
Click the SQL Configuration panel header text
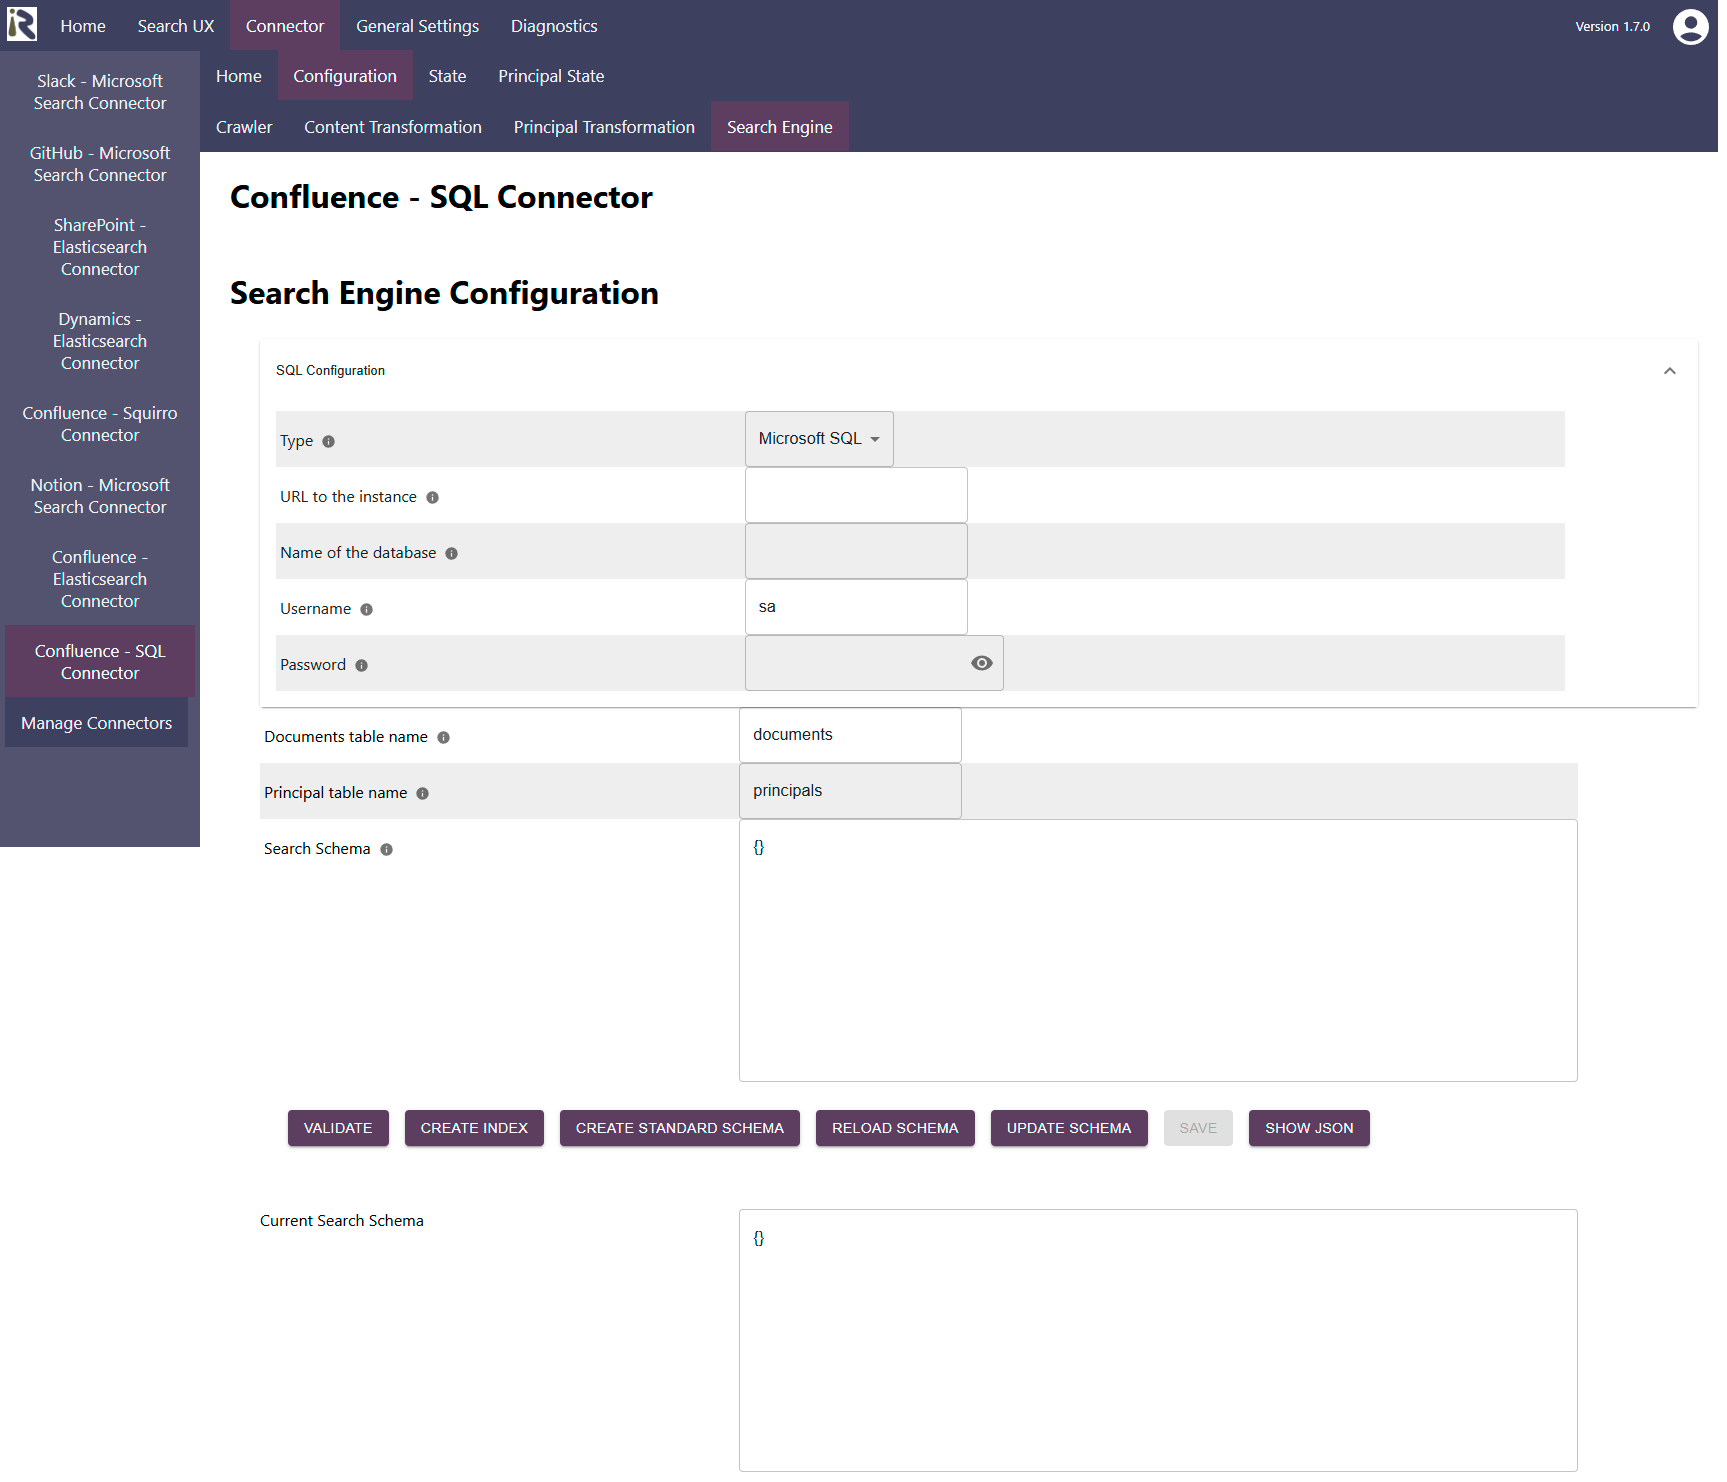coord(332,372)
